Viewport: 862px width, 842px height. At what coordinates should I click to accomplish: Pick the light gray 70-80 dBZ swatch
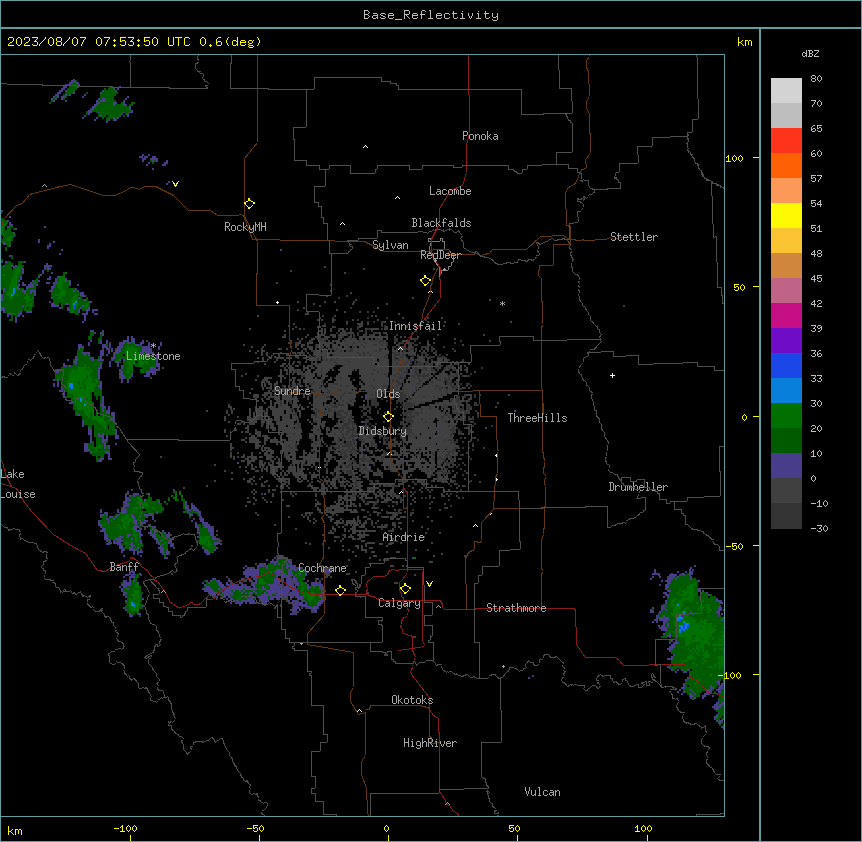point(786,90)
